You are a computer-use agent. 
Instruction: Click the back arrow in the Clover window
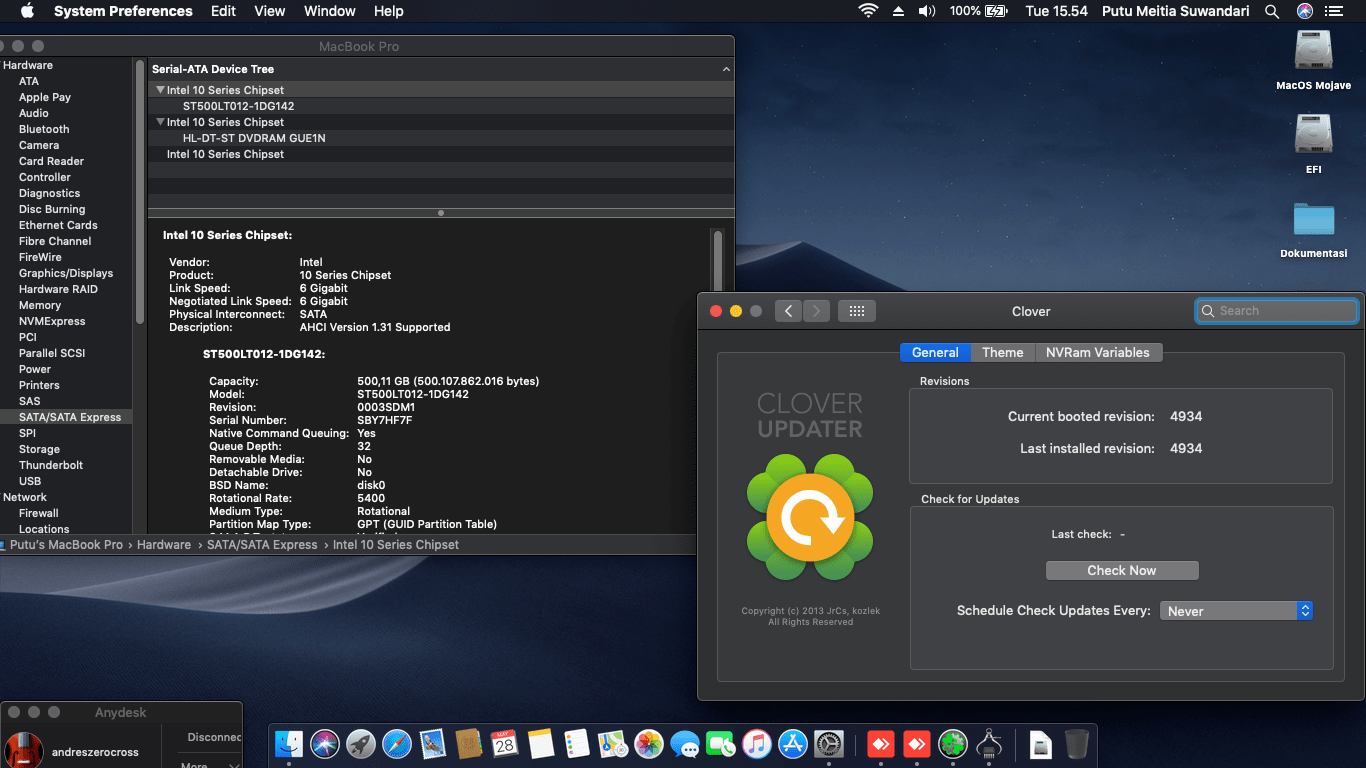coord(787,311)
